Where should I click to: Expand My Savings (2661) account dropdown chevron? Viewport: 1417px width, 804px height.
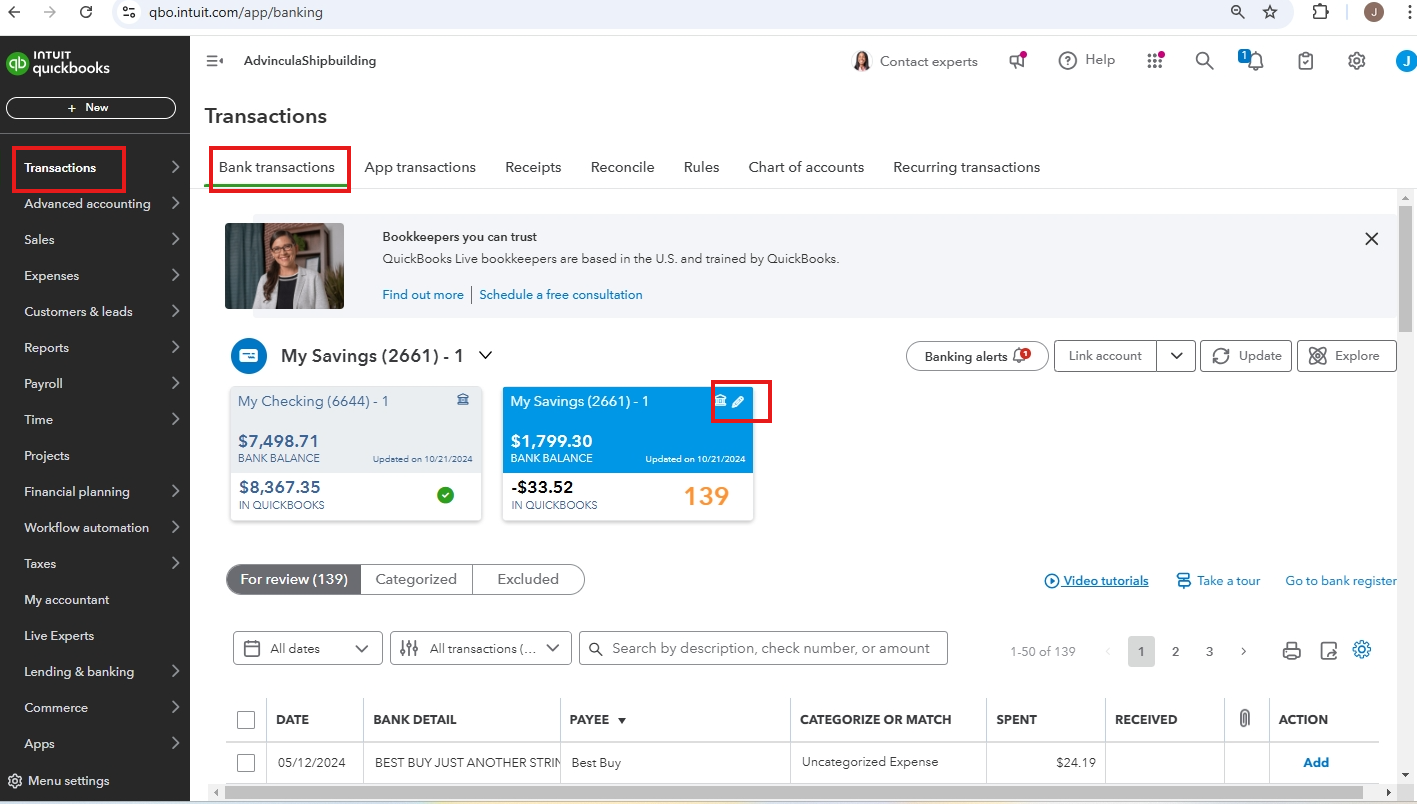tap(486, 355)
